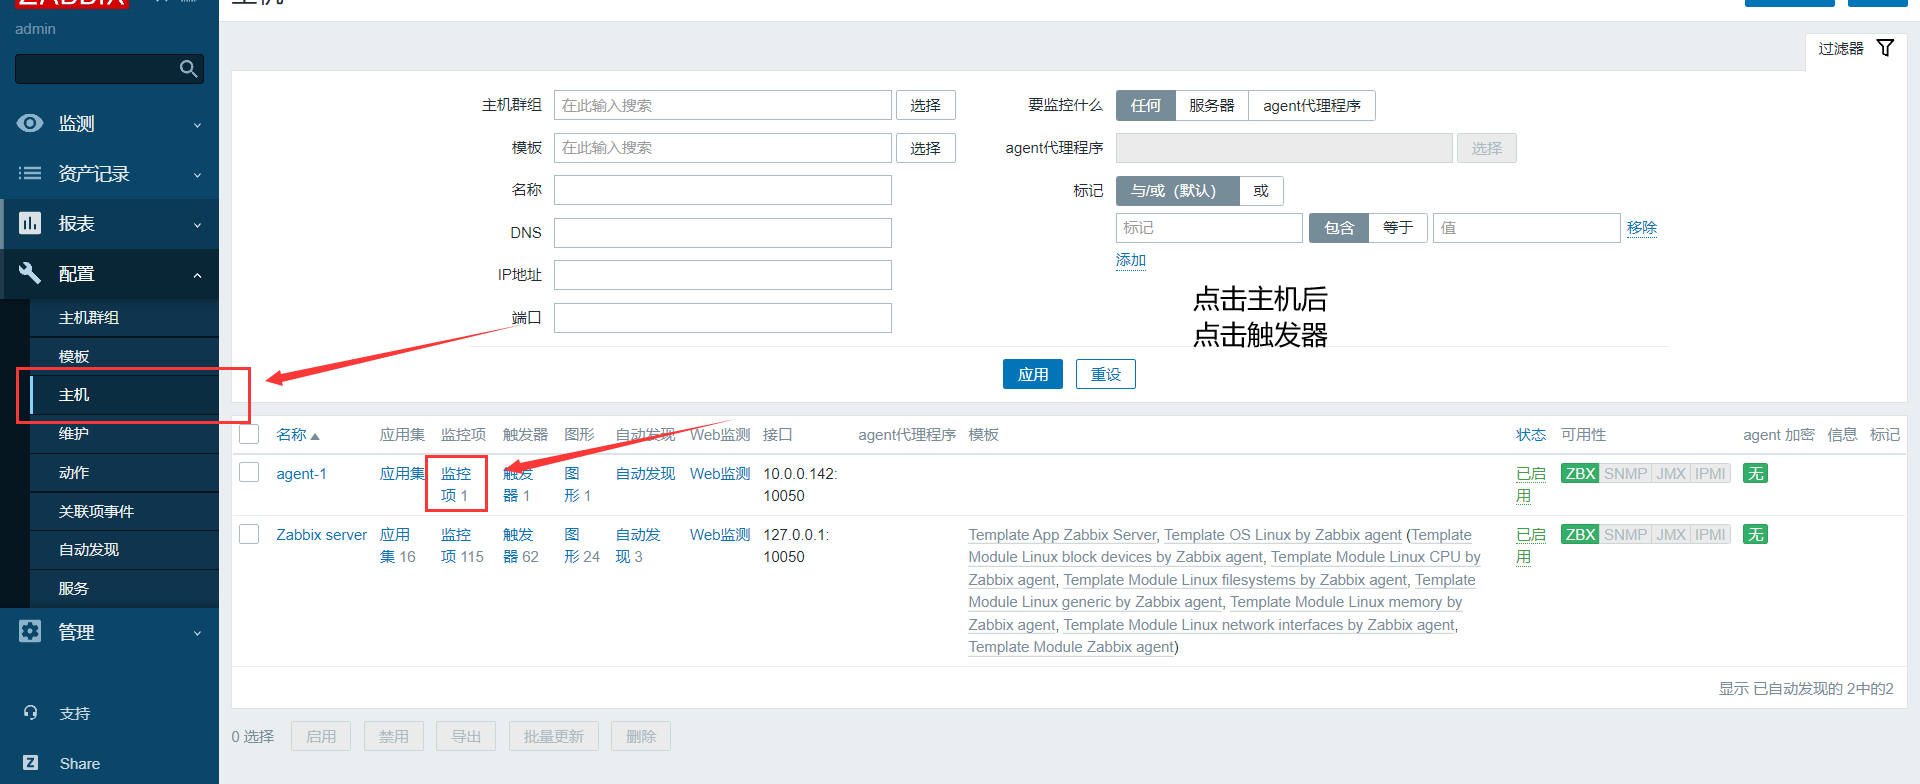The width and height of the screenshot is (1920, 784).
Task: Expand the 报表 menu chevron
Action: (197, 225)
